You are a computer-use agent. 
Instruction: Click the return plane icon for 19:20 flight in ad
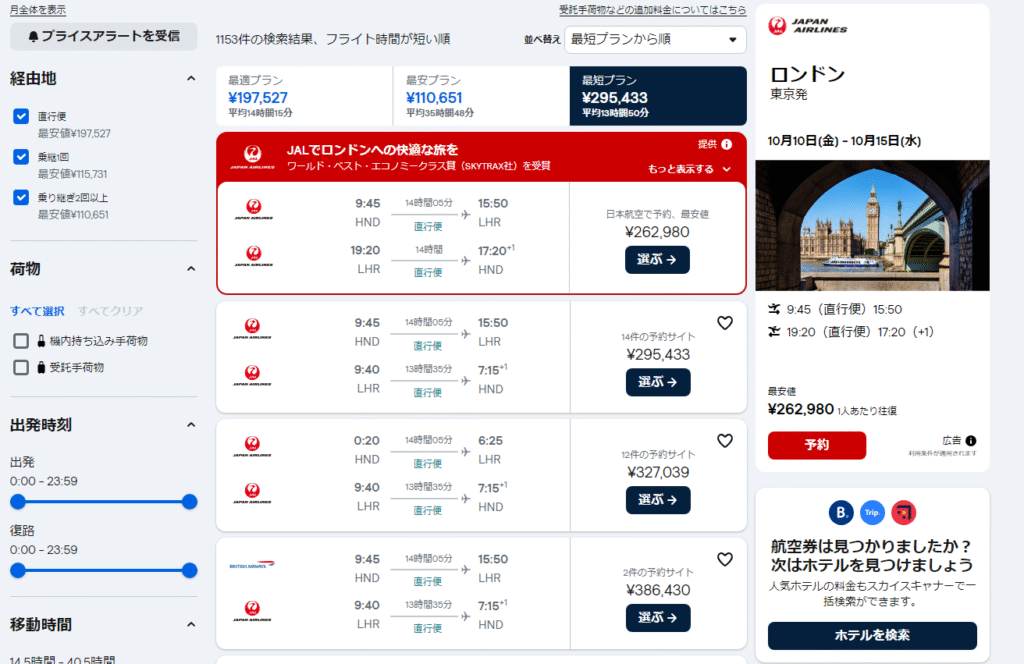click(774, 332)
